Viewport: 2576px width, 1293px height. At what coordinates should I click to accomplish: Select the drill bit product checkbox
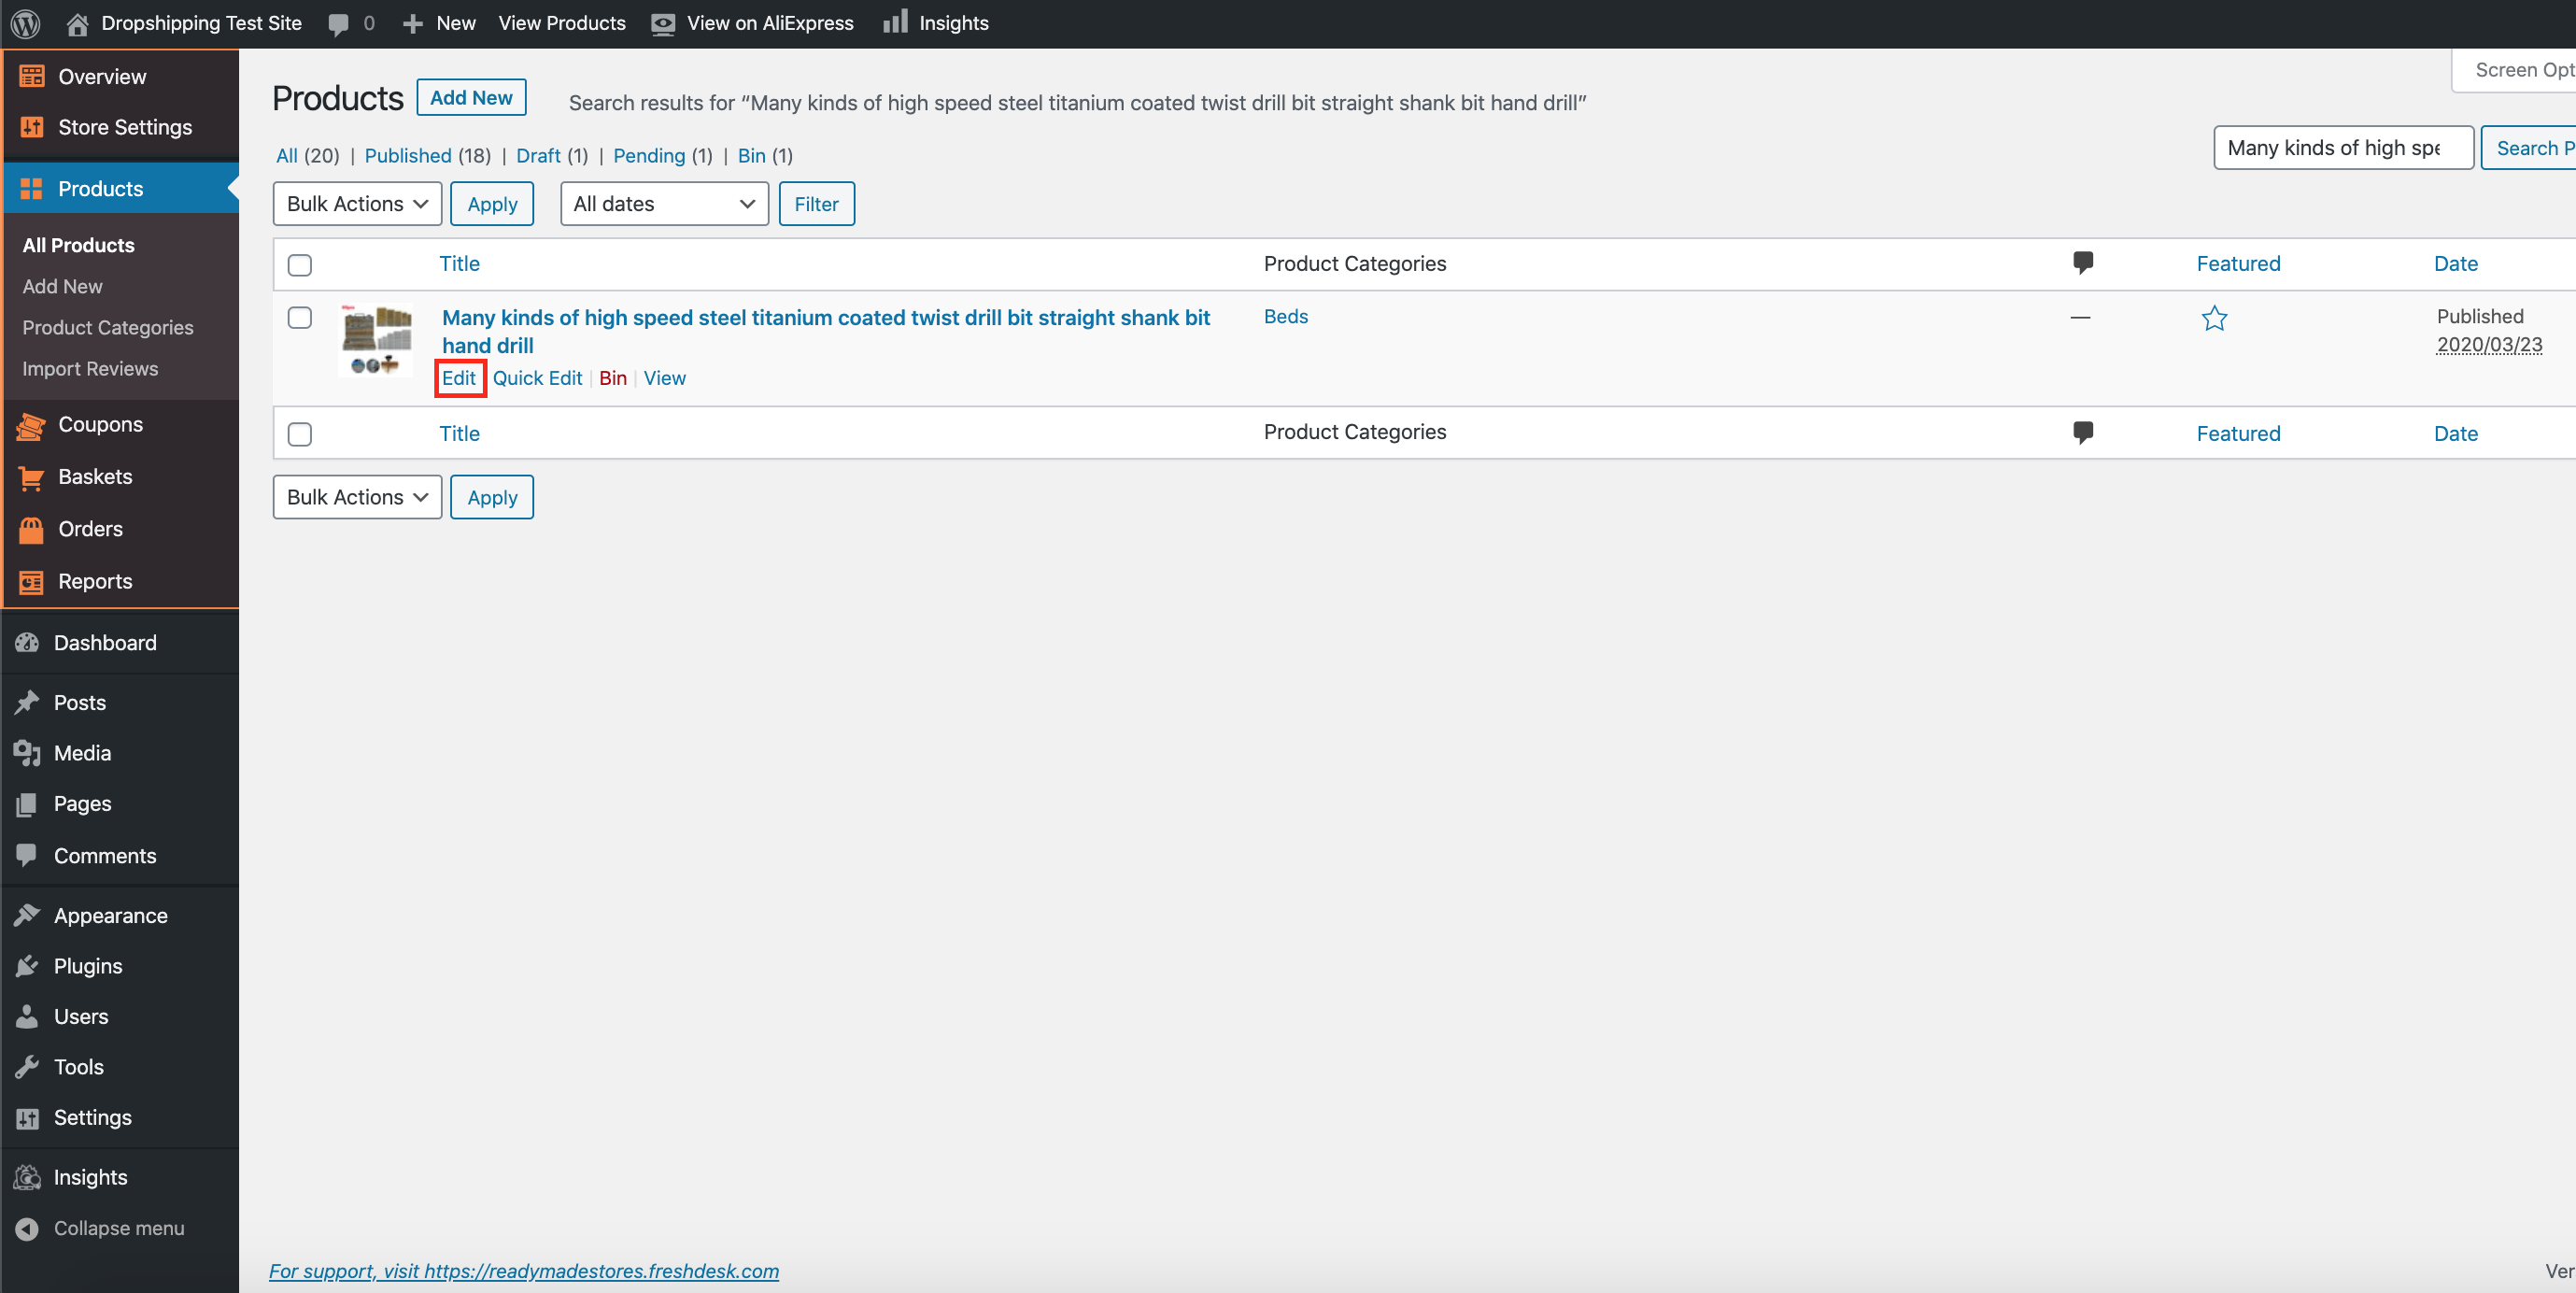299,318
